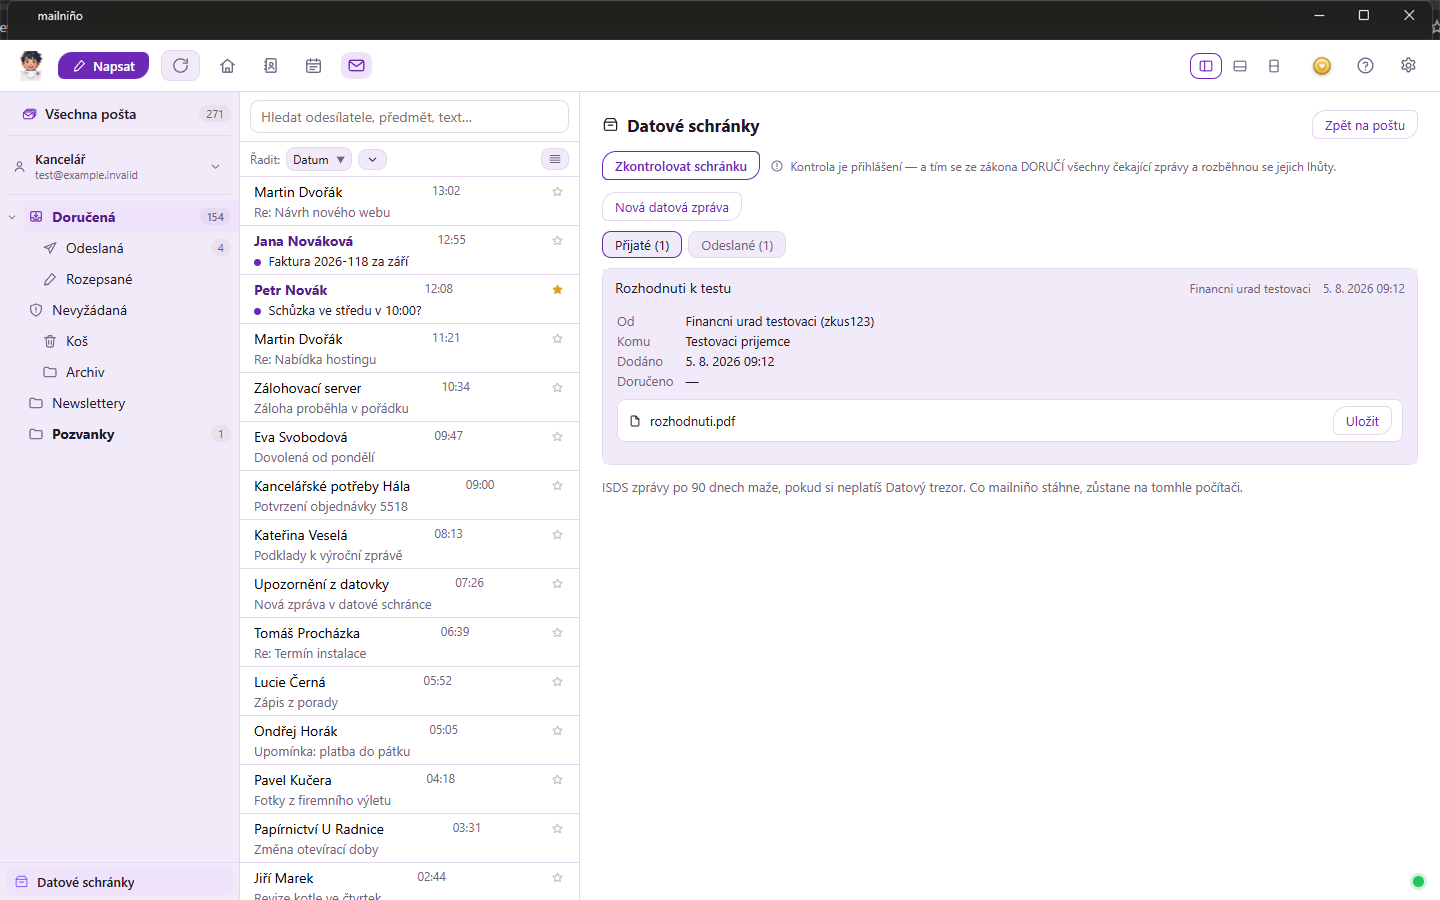Open settings gear icon
Viewport: 1440px width, 900px height.
click(x=1408, y=66)
